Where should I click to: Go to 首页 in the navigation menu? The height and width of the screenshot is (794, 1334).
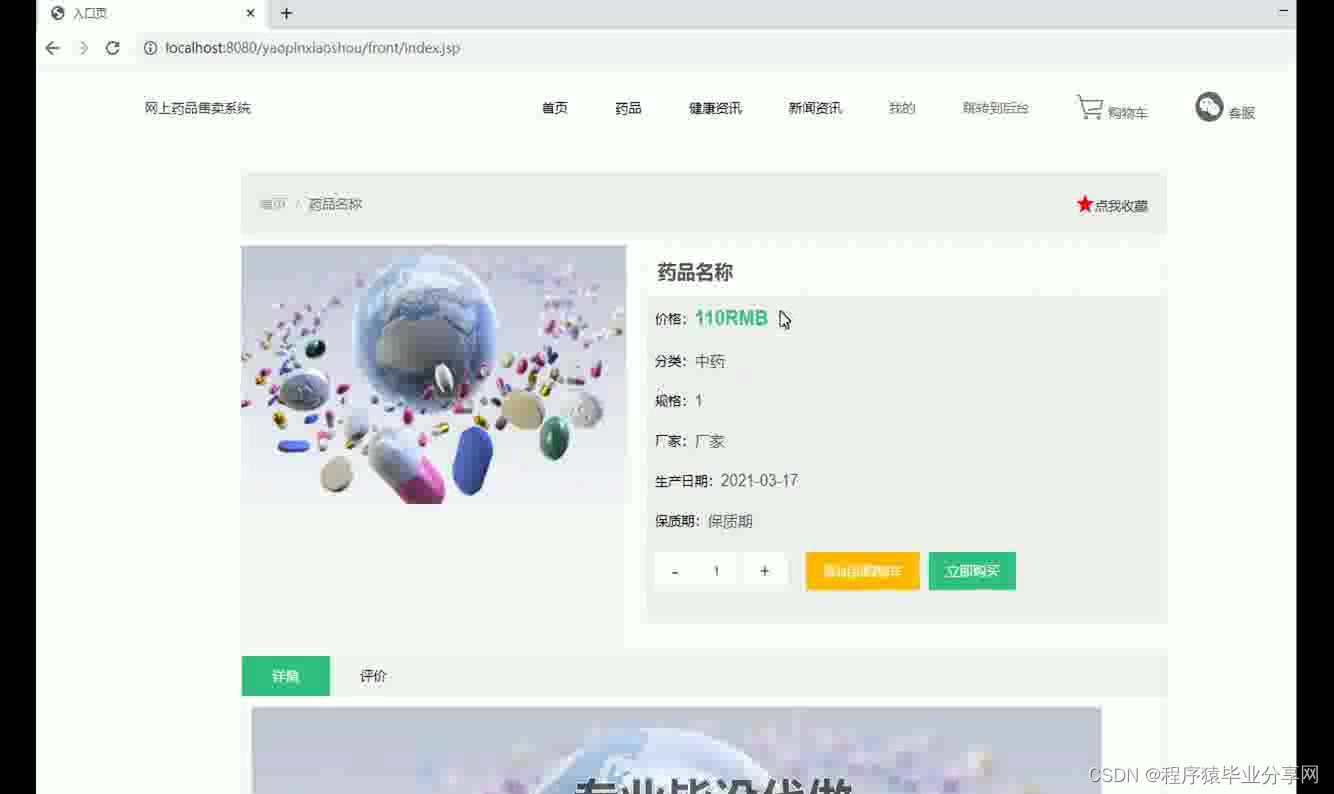click(555, 108)
